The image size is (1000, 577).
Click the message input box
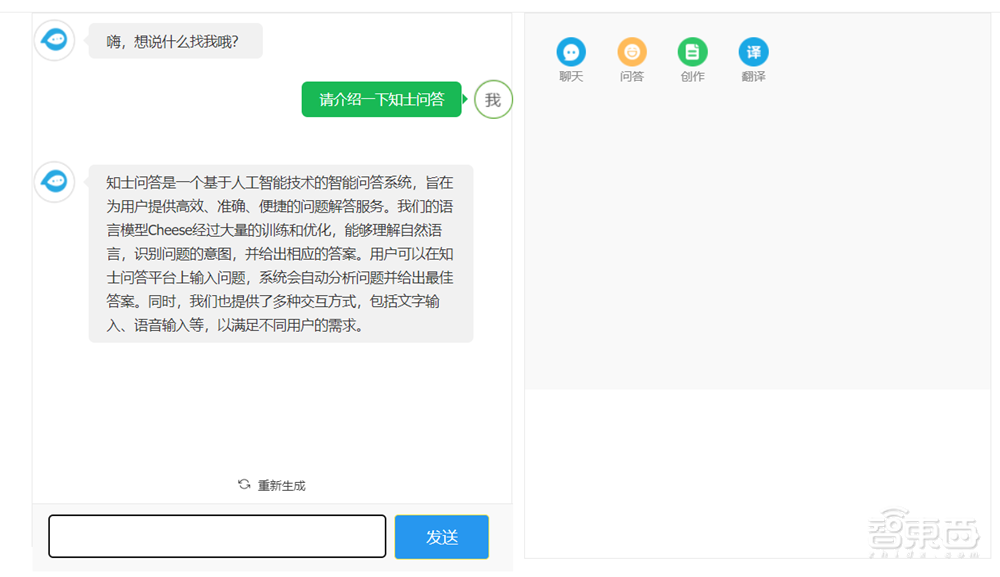(x=216, y=536)
